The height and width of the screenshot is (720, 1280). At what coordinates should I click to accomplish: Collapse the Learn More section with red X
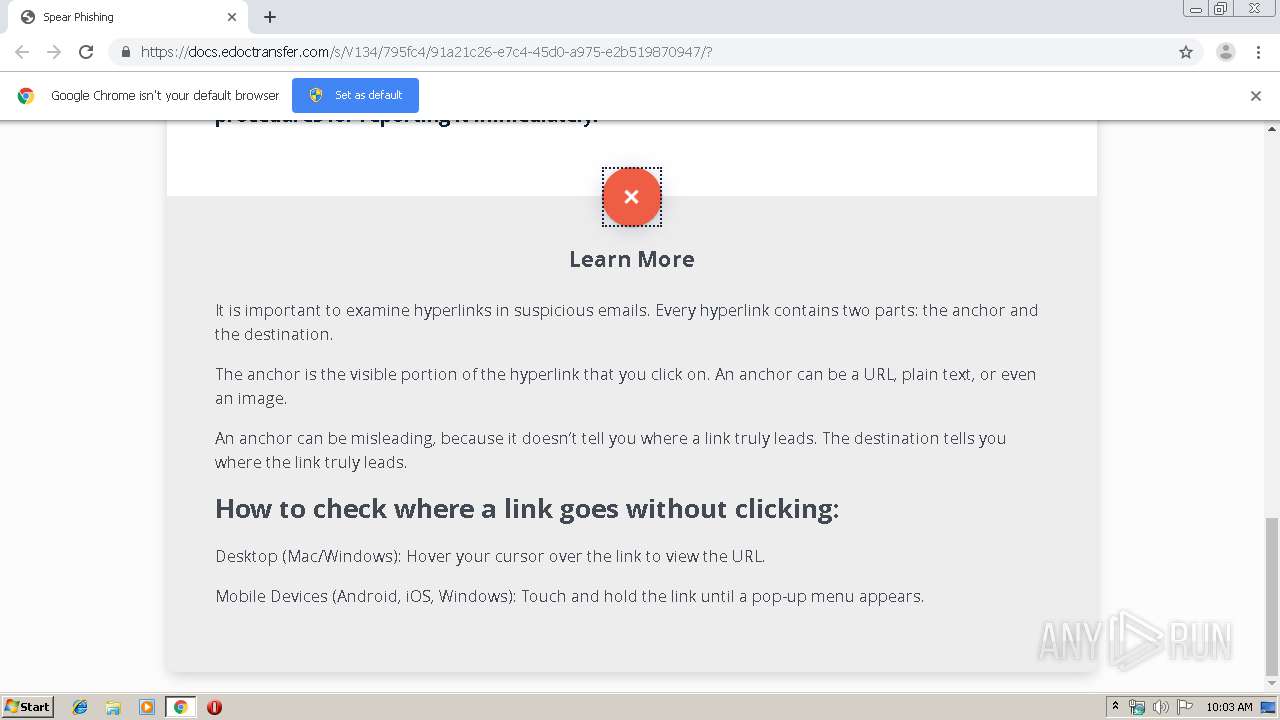pyautogui.click(x=631, y=197)
